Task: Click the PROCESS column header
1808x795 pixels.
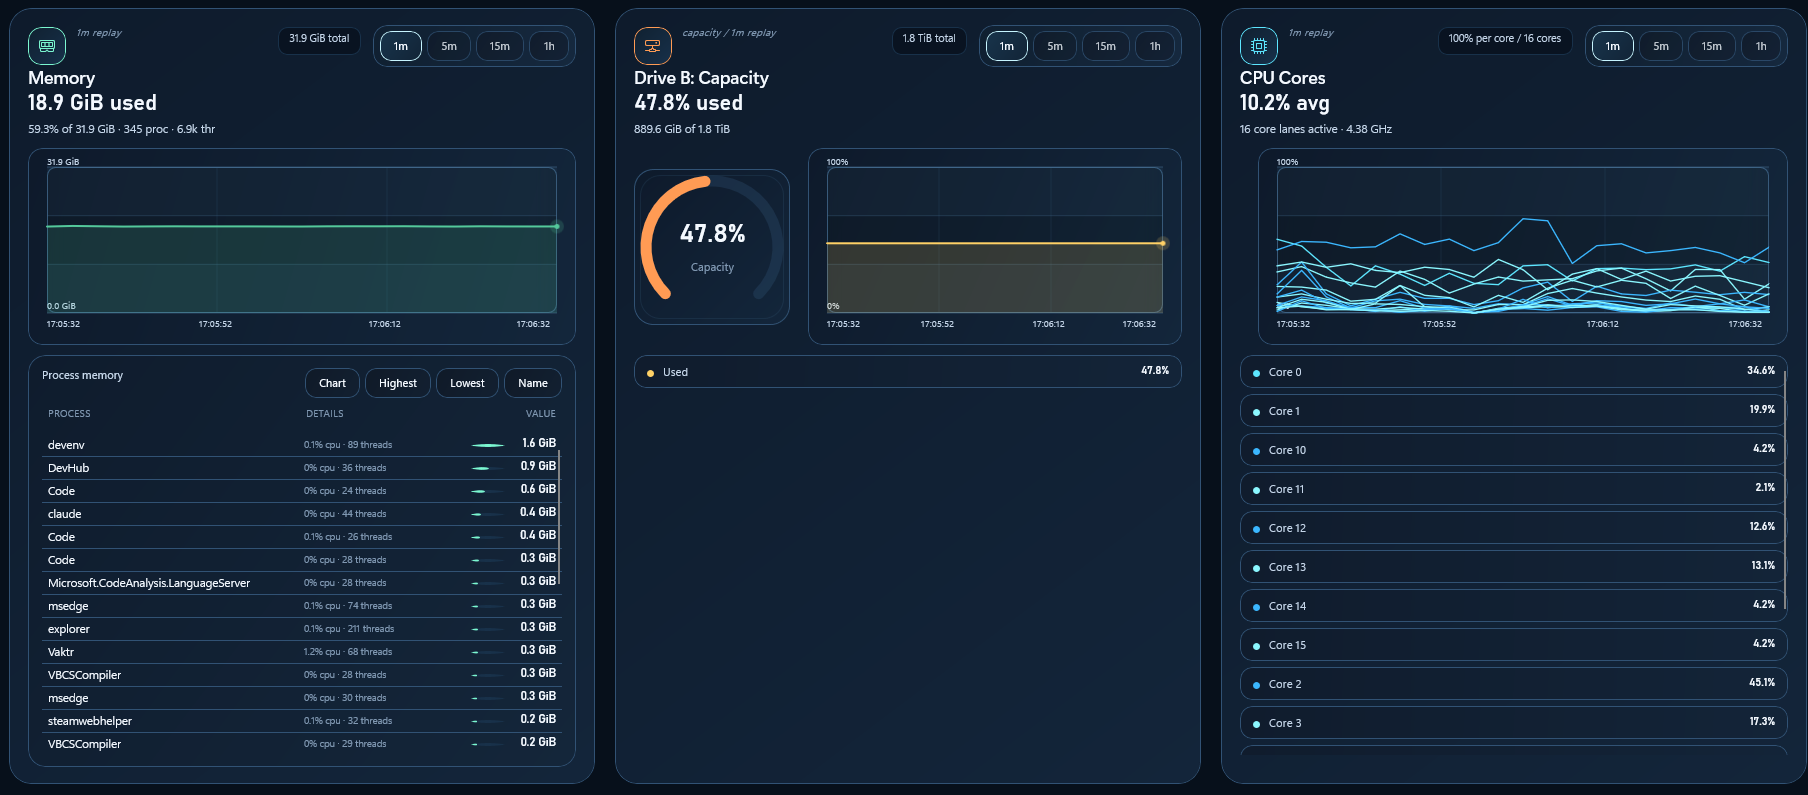Action: tap(69, 413)
